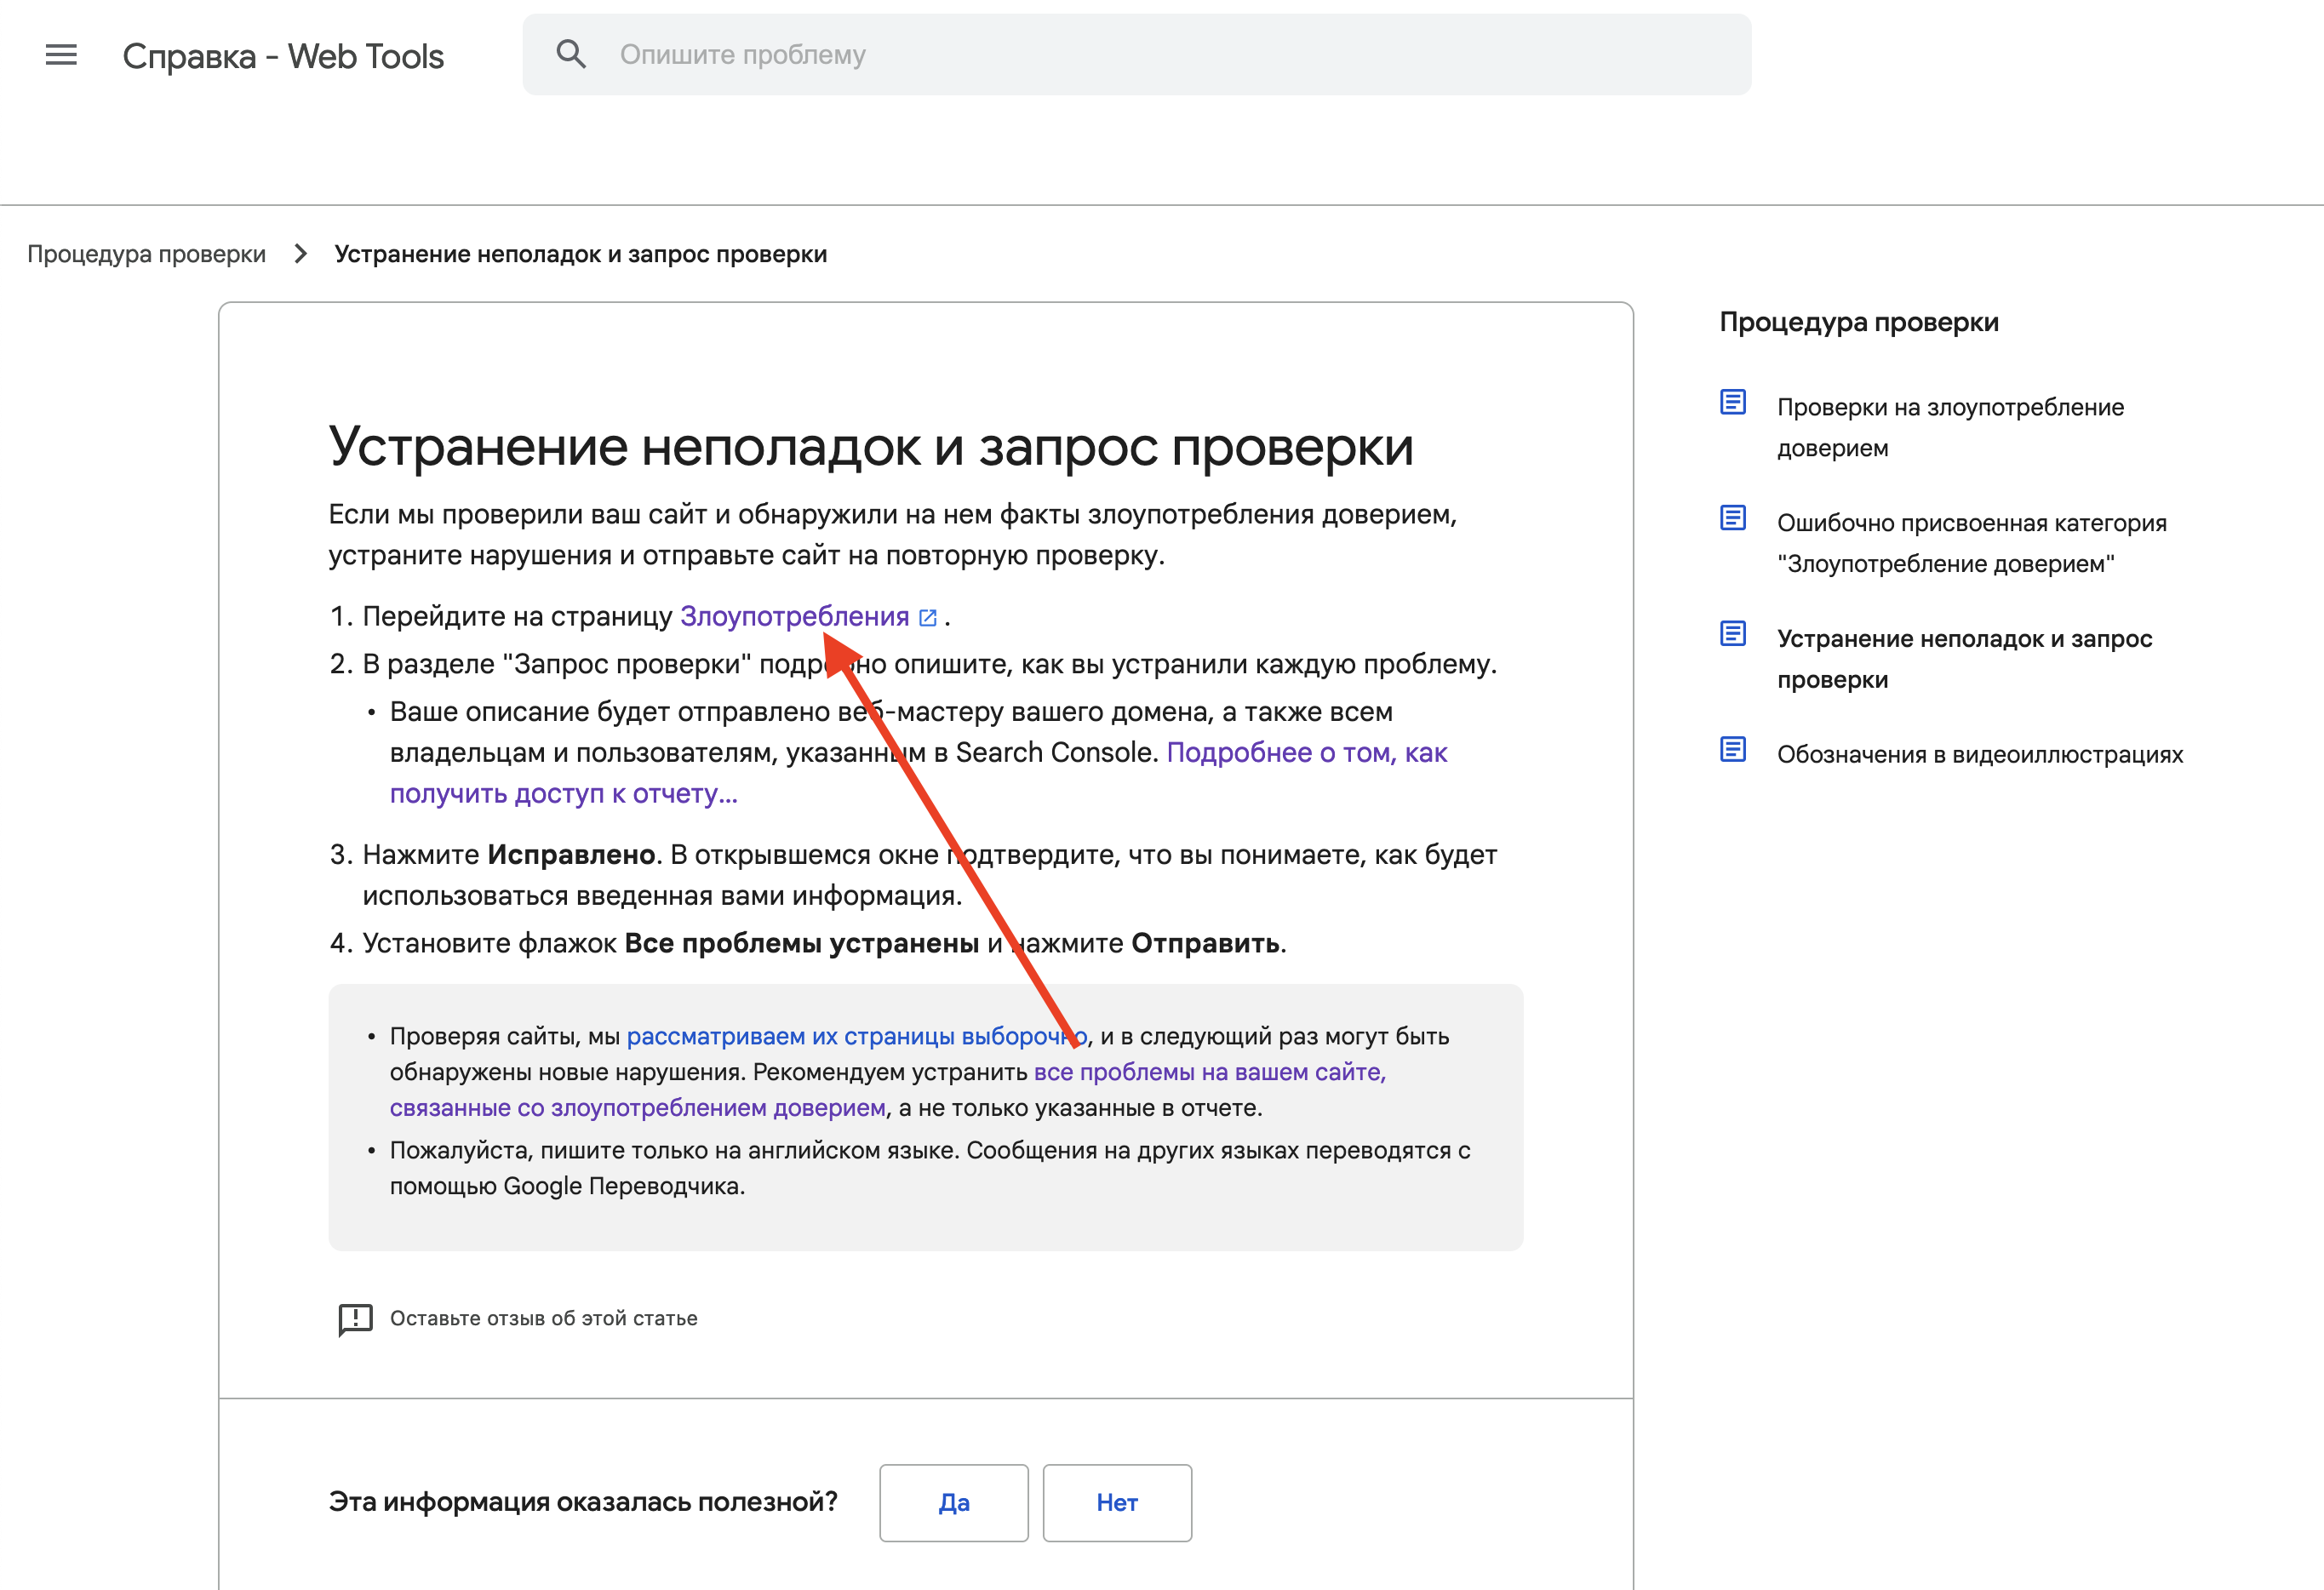Click article icon beside sidebar 'Устранение неполадок'

point(1733,634)
